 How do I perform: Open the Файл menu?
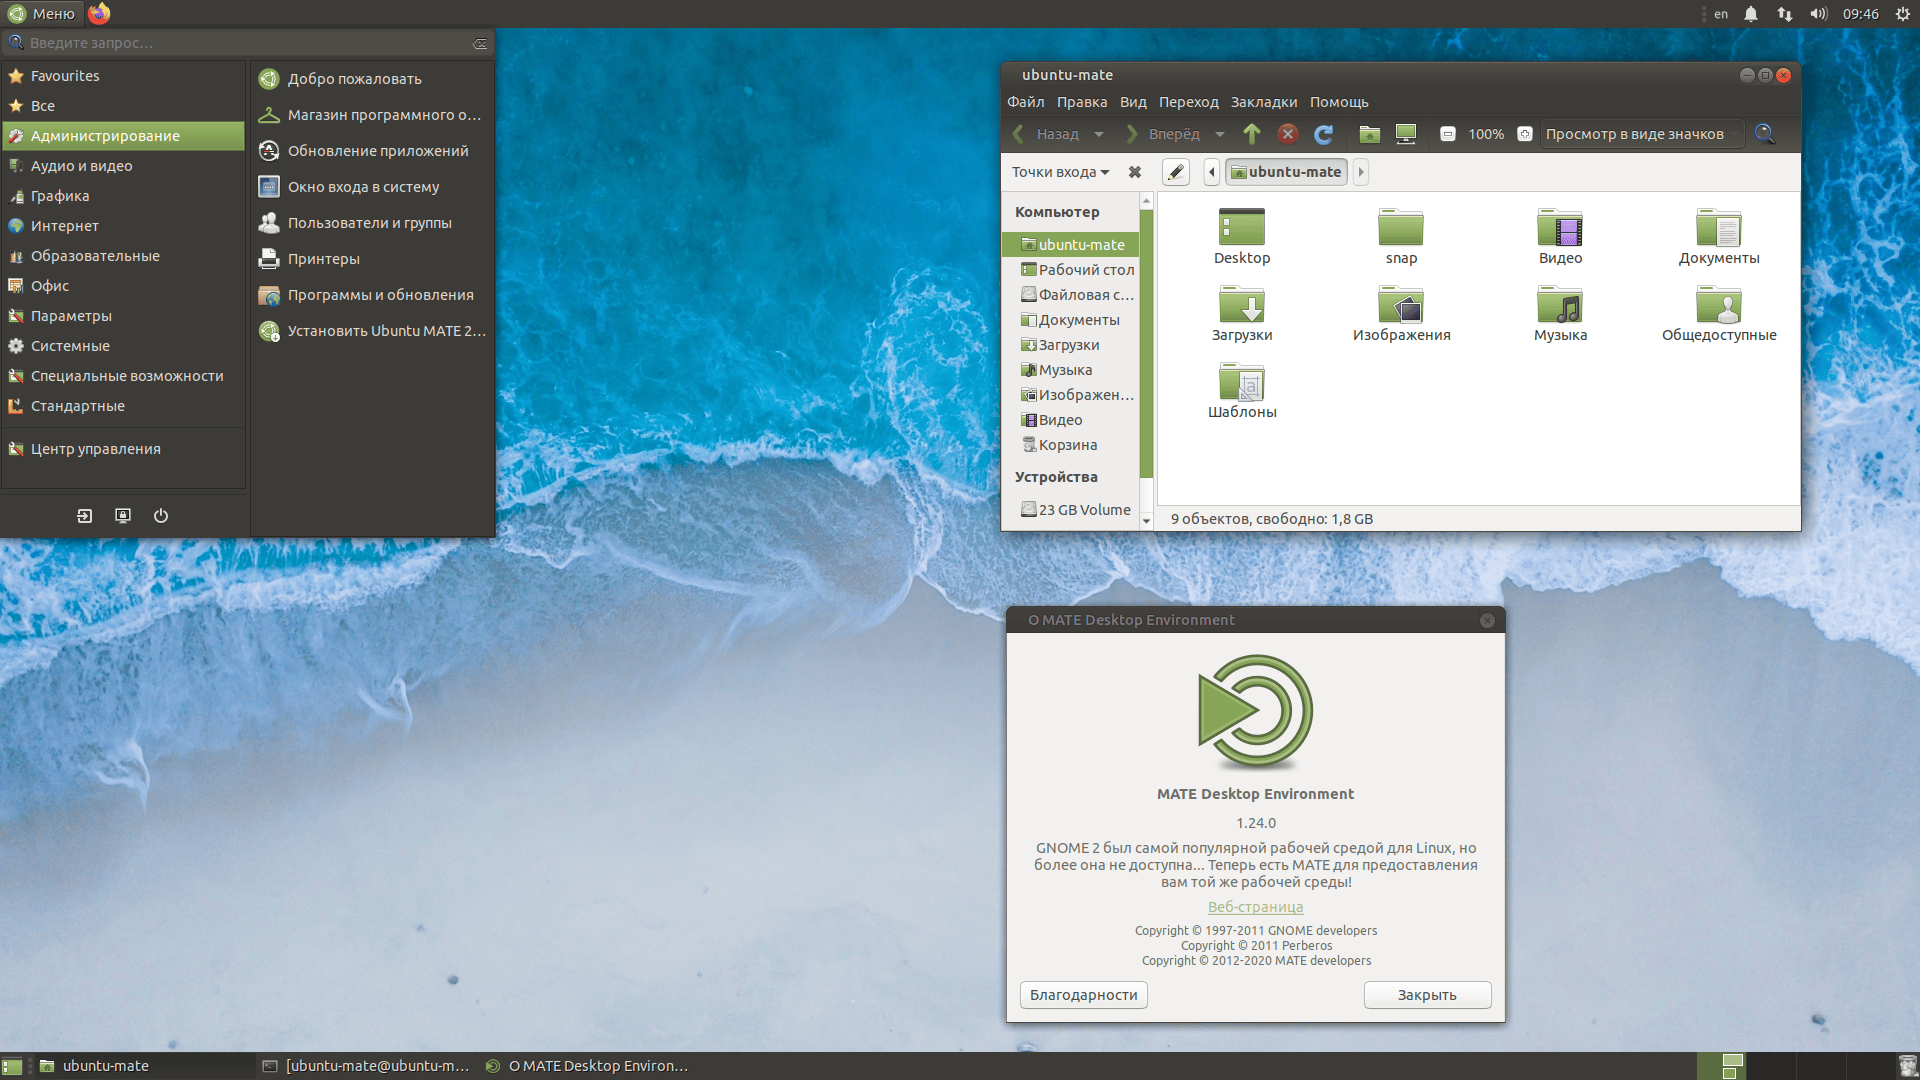1025,102
